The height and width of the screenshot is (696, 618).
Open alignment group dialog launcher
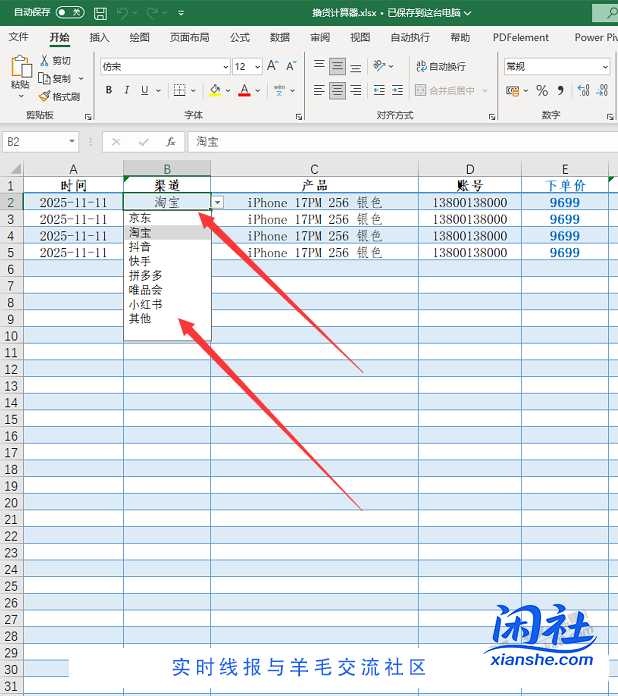pos(492,117)
